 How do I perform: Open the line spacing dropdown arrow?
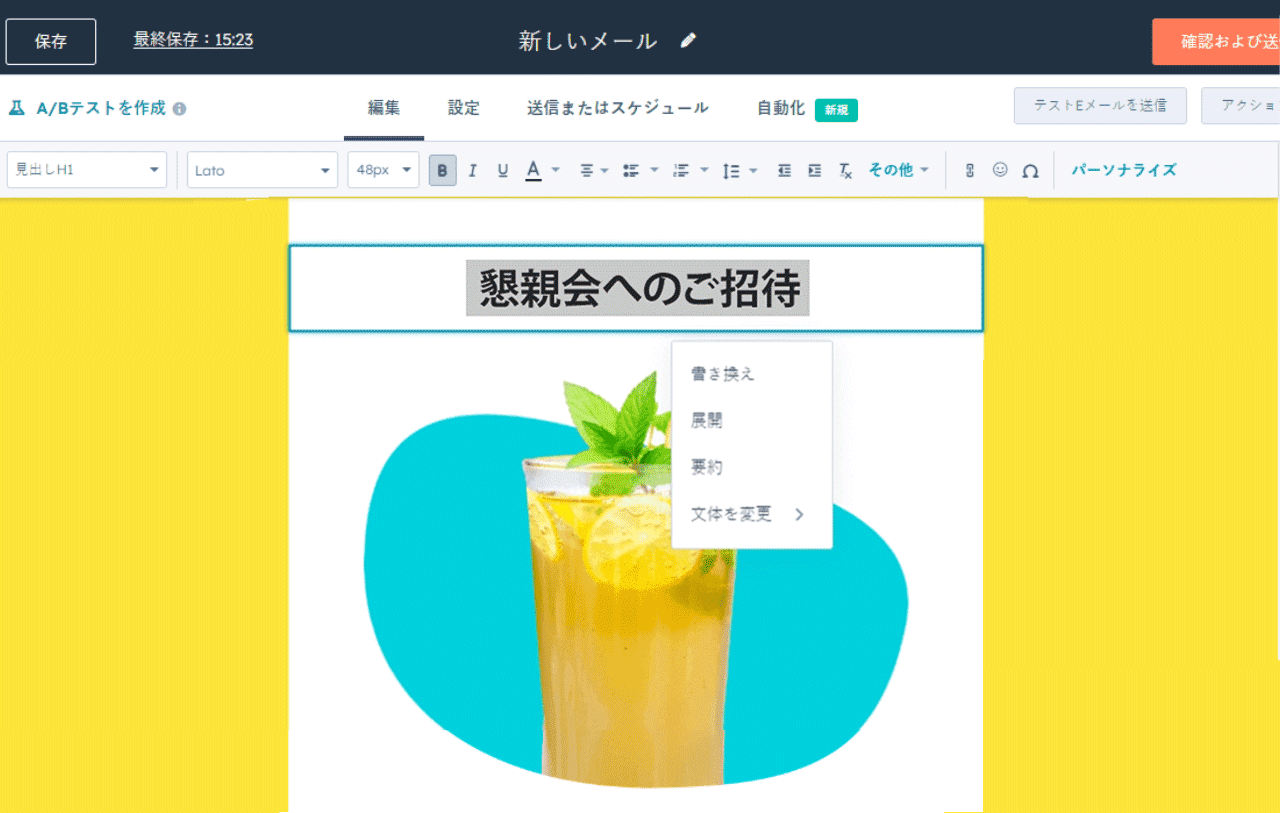click(x=753, y=171)
